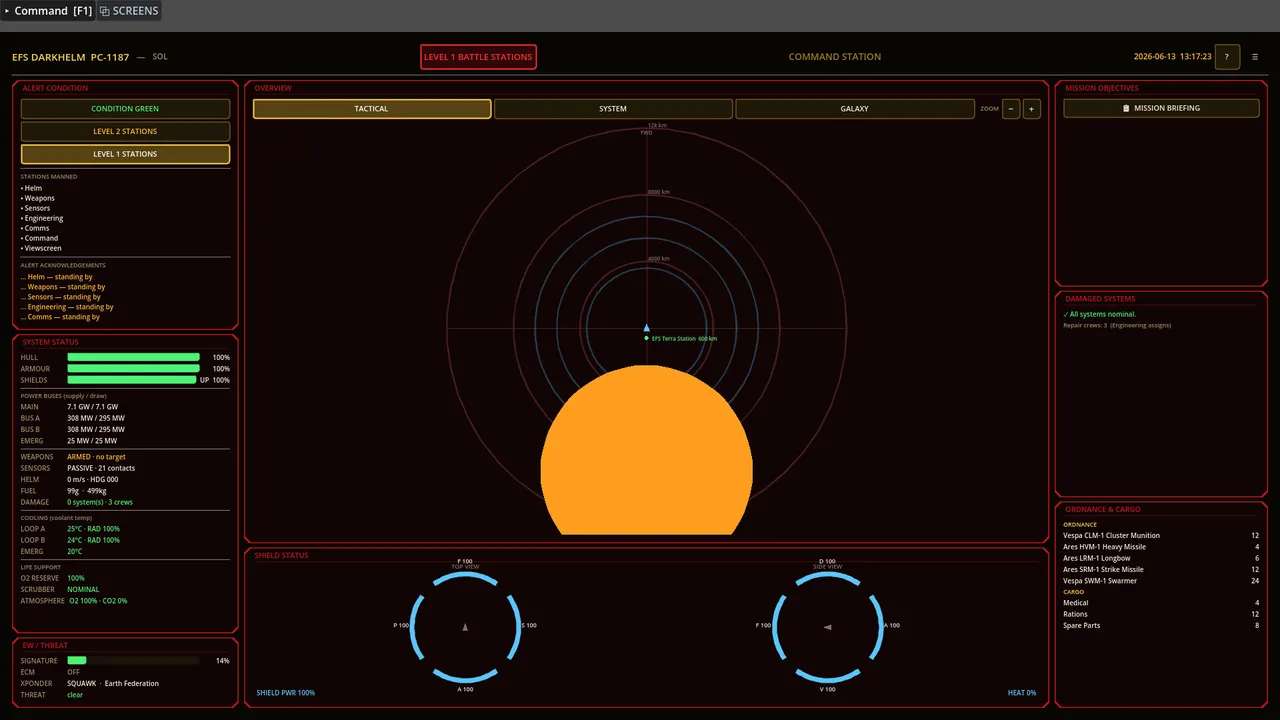Click the top view shield ring
The width and height of the screenshot is (1280, 720).
tap(465, 626)
